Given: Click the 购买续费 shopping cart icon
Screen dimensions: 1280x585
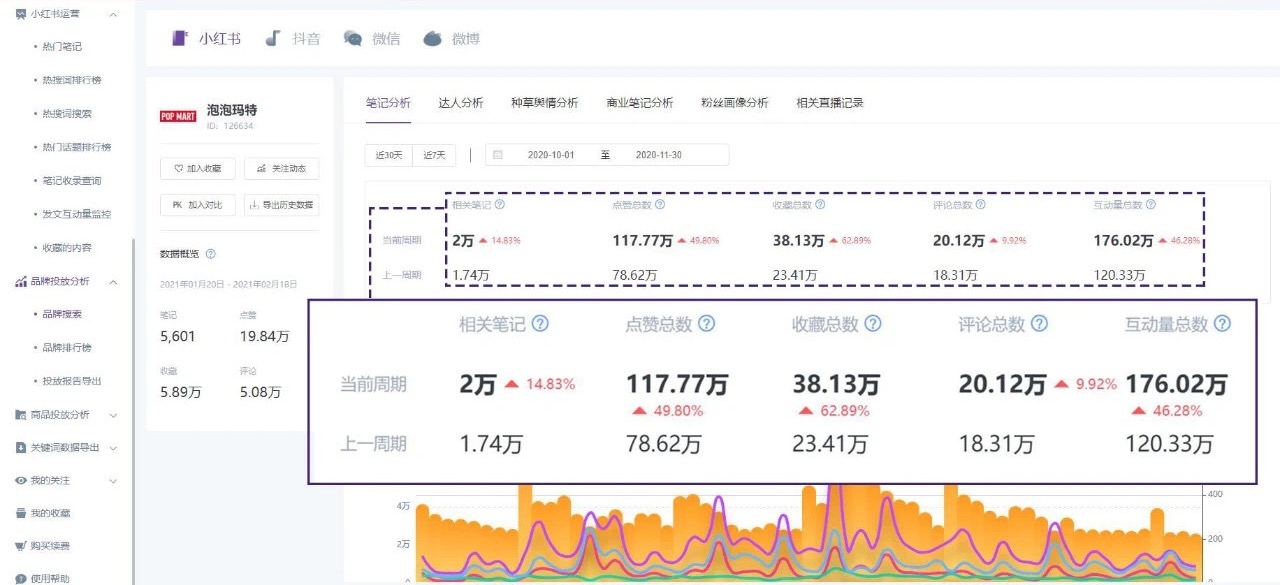Looking at the screenshot, I should point(21,546).
